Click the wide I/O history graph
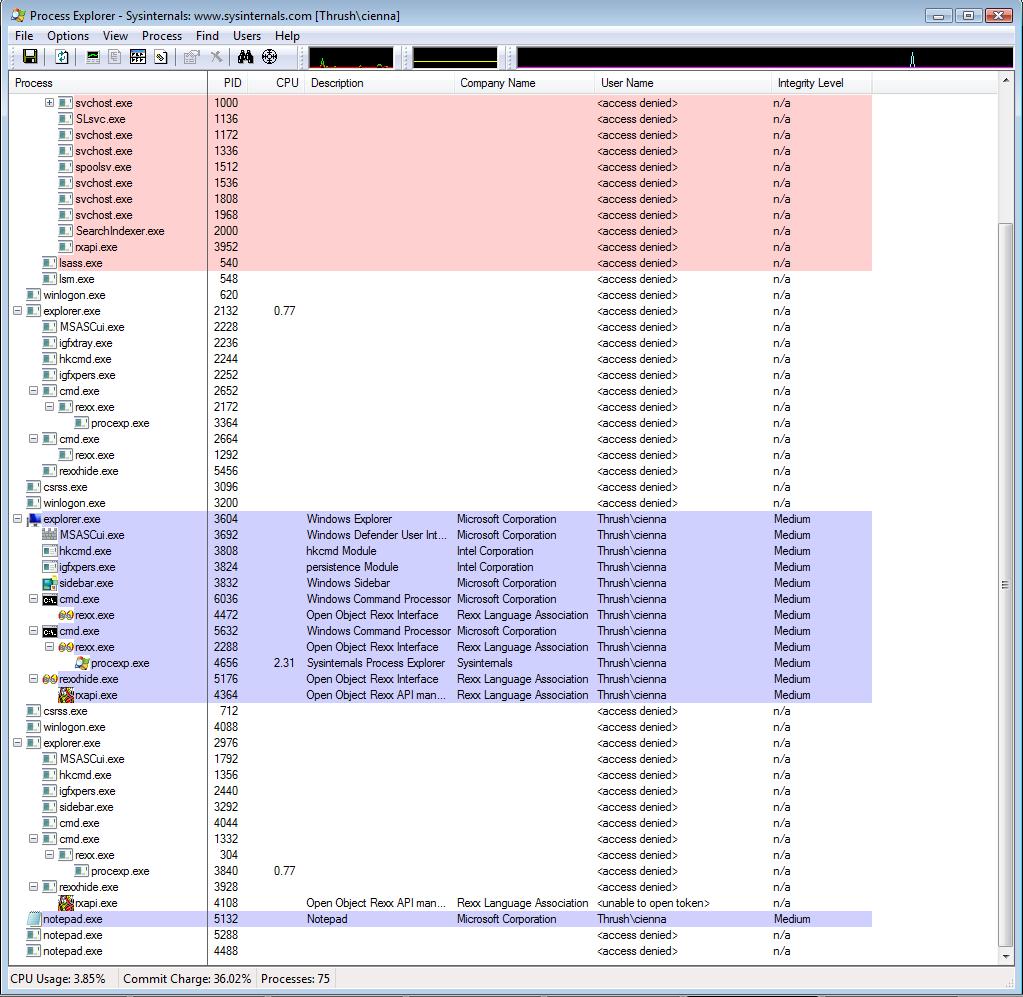Image resolution: width=1023 pixels, height=997 pixels. [x=765, y=57]
